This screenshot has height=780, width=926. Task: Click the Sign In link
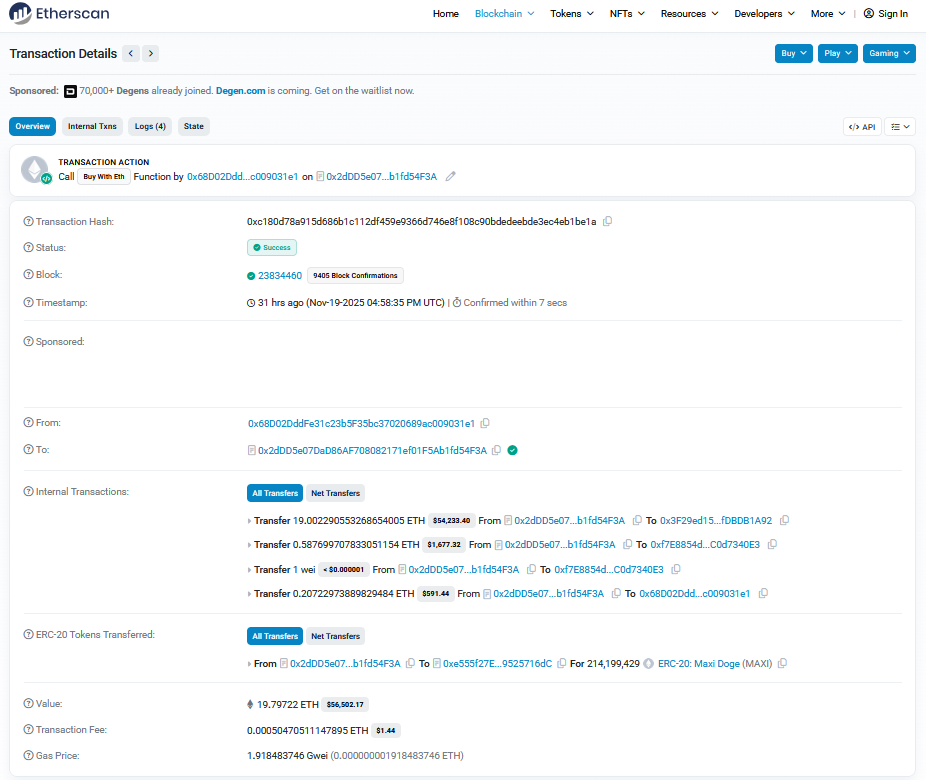[x=886, y=14]
